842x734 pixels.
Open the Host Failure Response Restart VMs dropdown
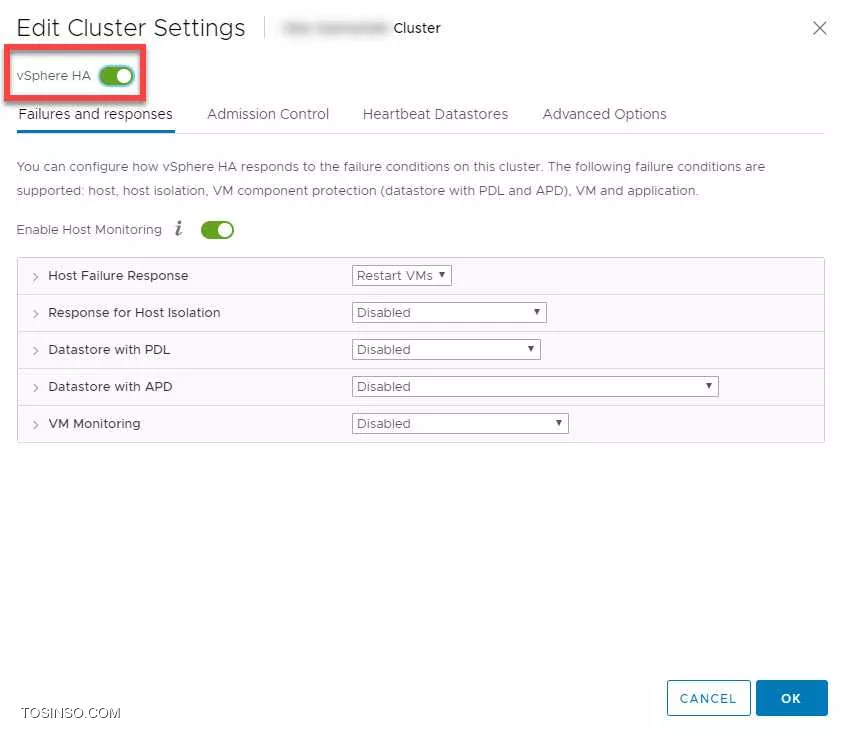[402, 275]
